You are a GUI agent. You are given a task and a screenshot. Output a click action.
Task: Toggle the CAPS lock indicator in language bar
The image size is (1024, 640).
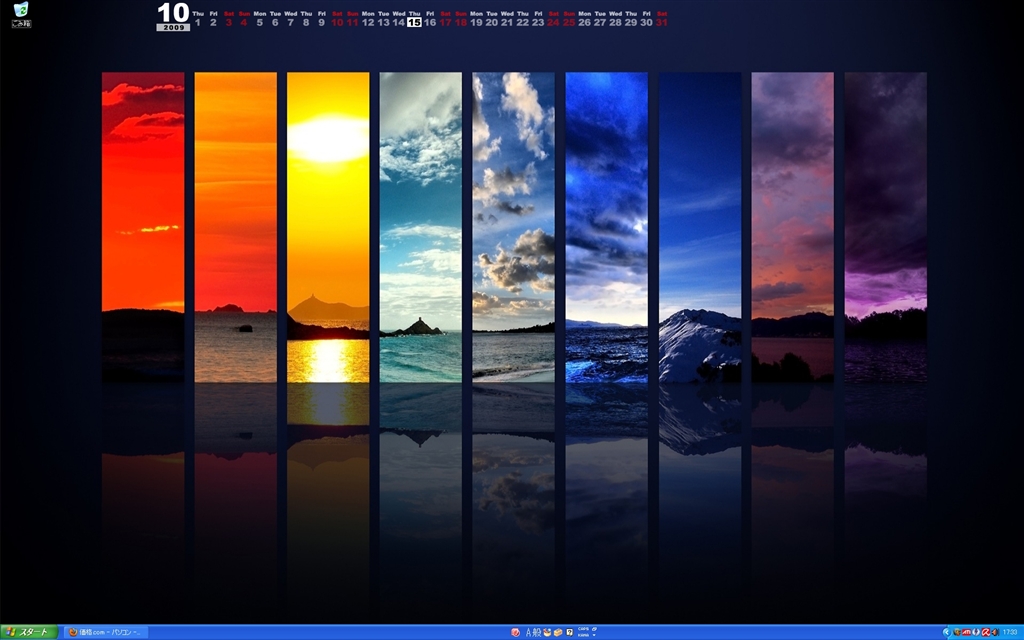[583, 629]
